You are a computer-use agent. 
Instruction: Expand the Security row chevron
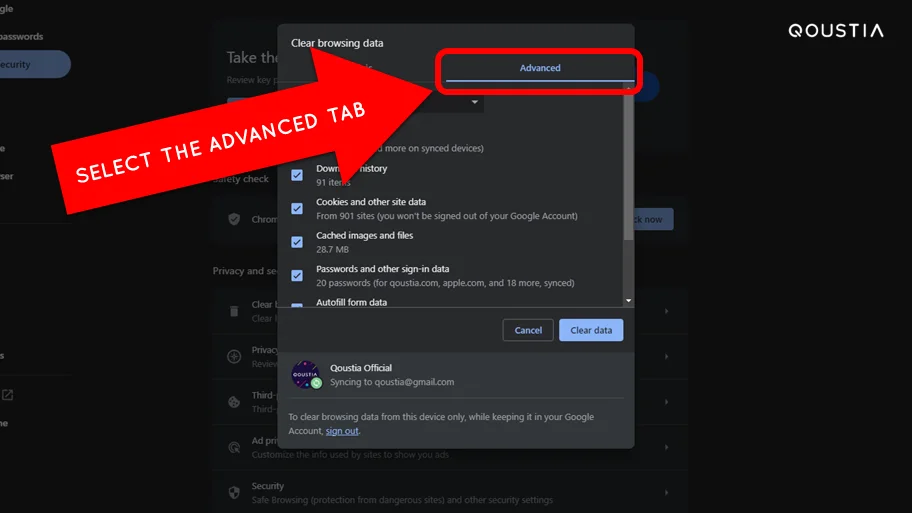667,493
